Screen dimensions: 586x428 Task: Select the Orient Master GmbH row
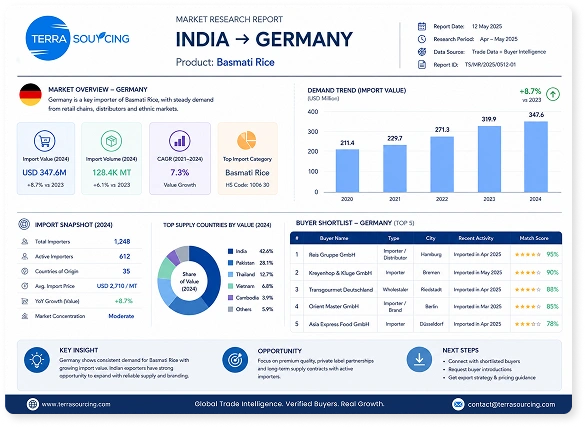(x=426, y=306)
